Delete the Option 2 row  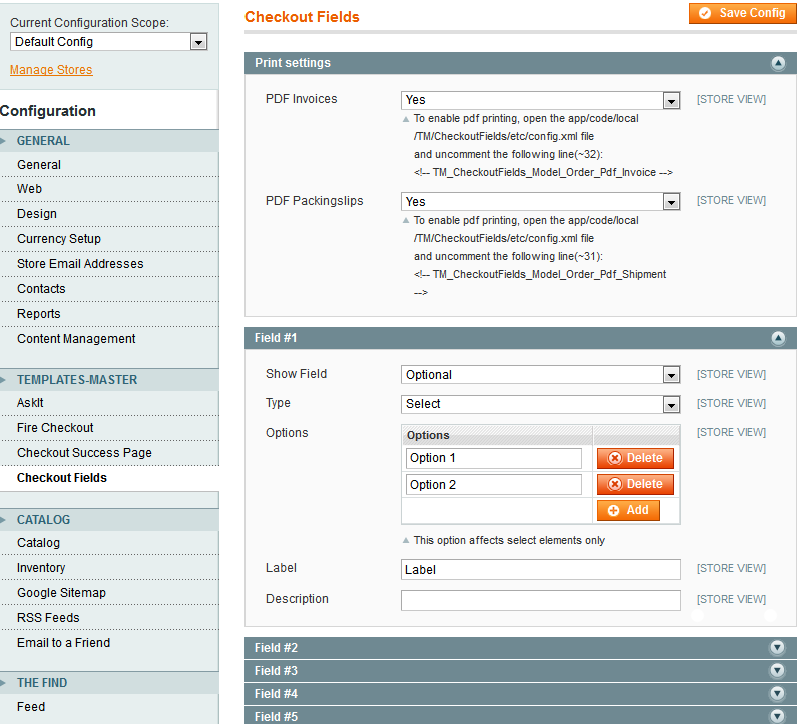tap(635, 484)
